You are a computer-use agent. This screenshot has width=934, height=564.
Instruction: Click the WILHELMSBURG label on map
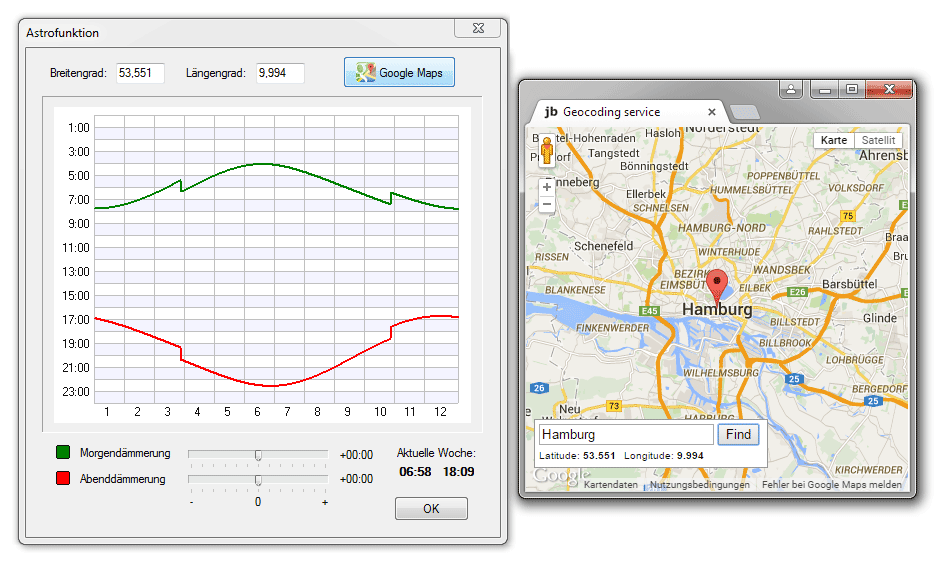point(721,373)
